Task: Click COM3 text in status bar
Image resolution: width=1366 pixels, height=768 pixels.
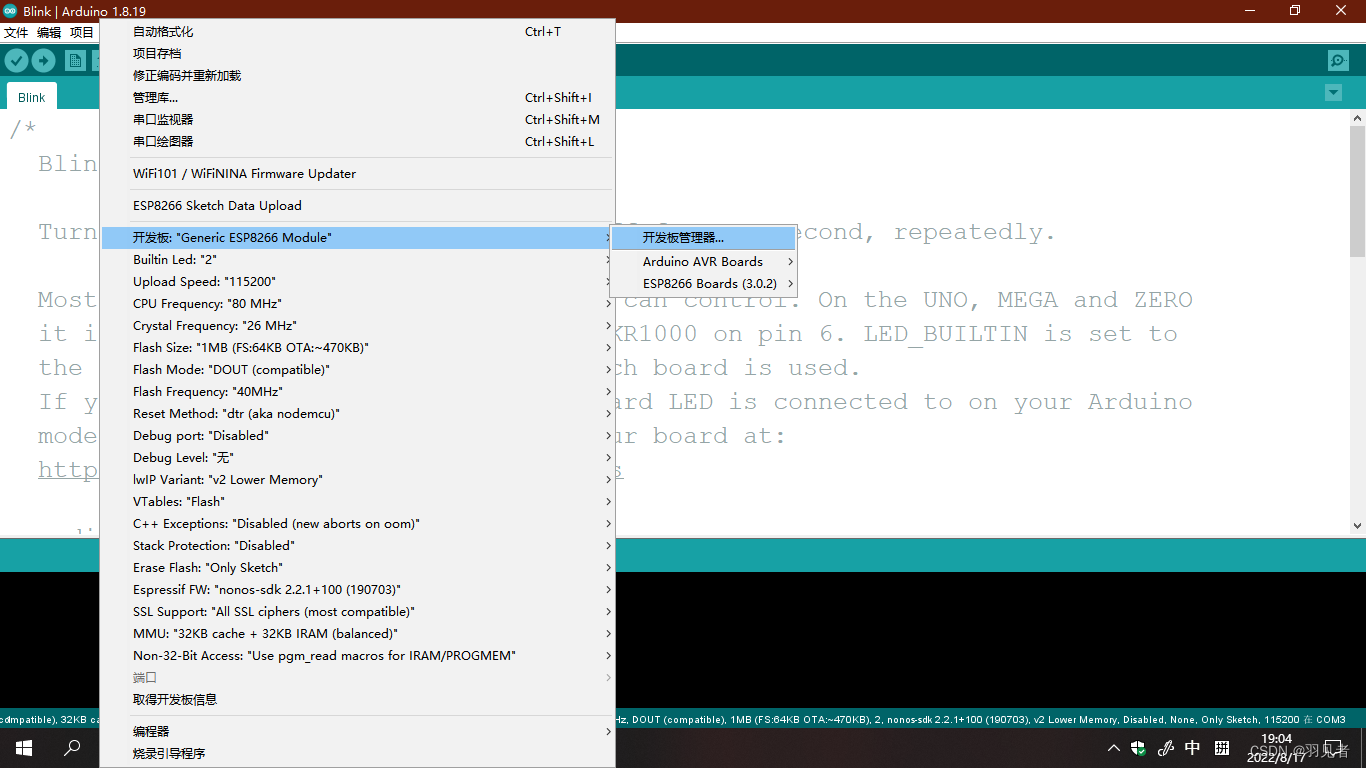Action: pyautogui.click(x=1331, y=719)
